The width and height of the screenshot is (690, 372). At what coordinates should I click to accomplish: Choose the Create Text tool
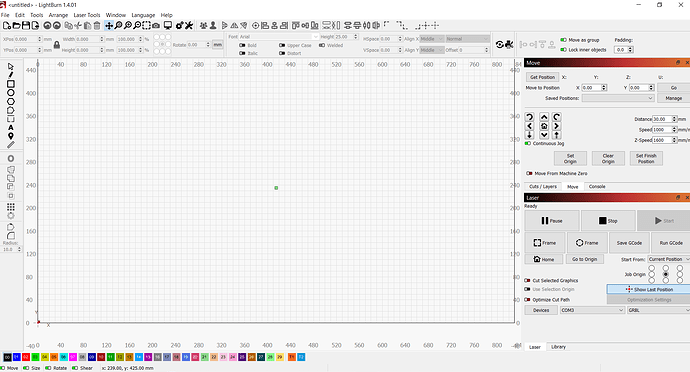coord(11,128)
